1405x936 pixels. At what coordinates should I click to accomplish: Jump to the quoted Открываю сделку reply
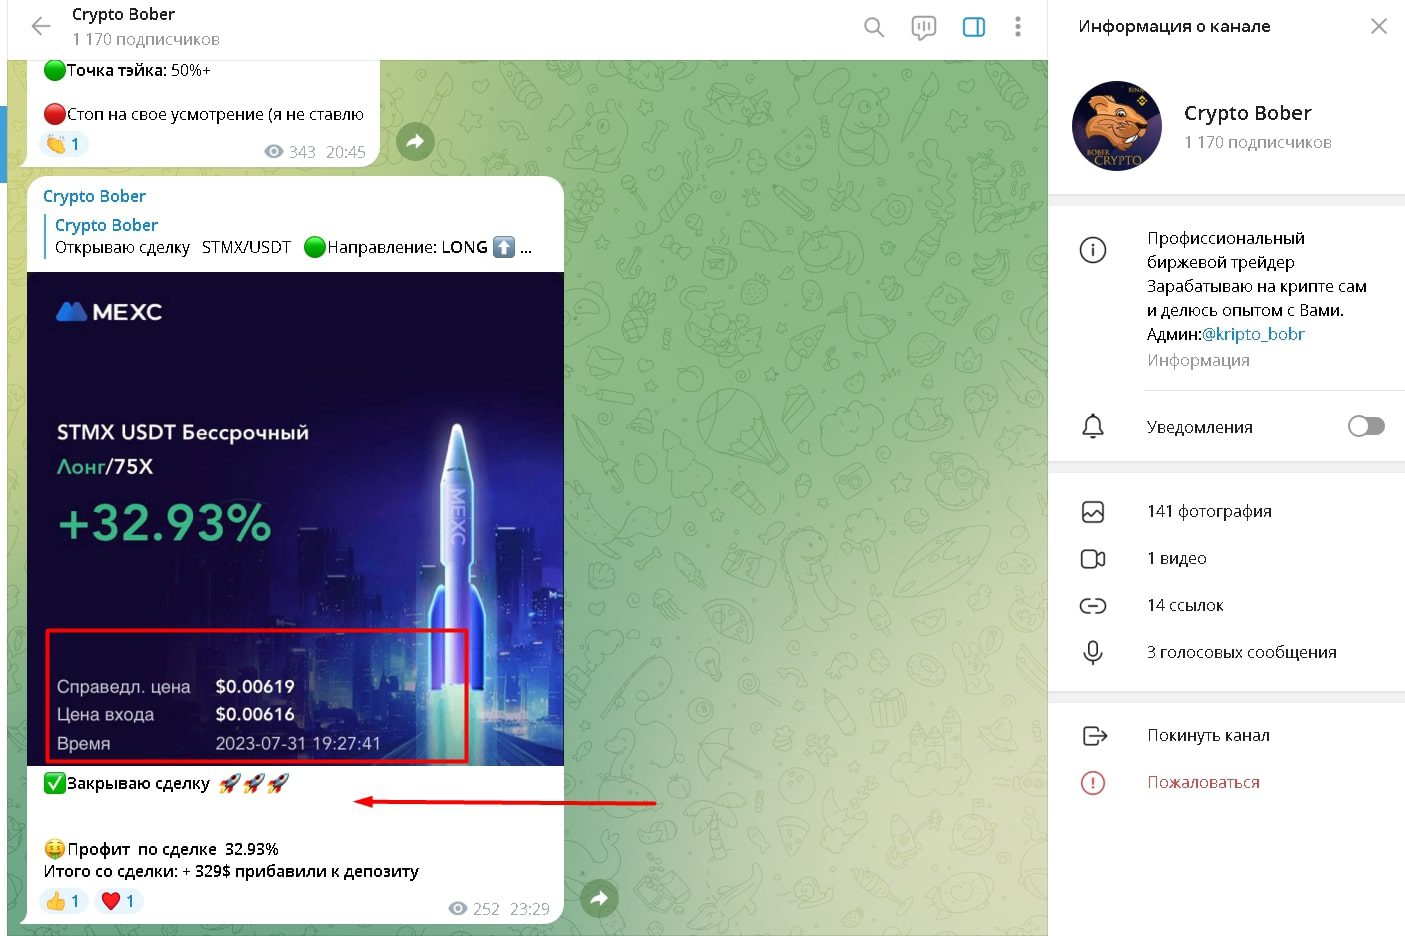293,237
